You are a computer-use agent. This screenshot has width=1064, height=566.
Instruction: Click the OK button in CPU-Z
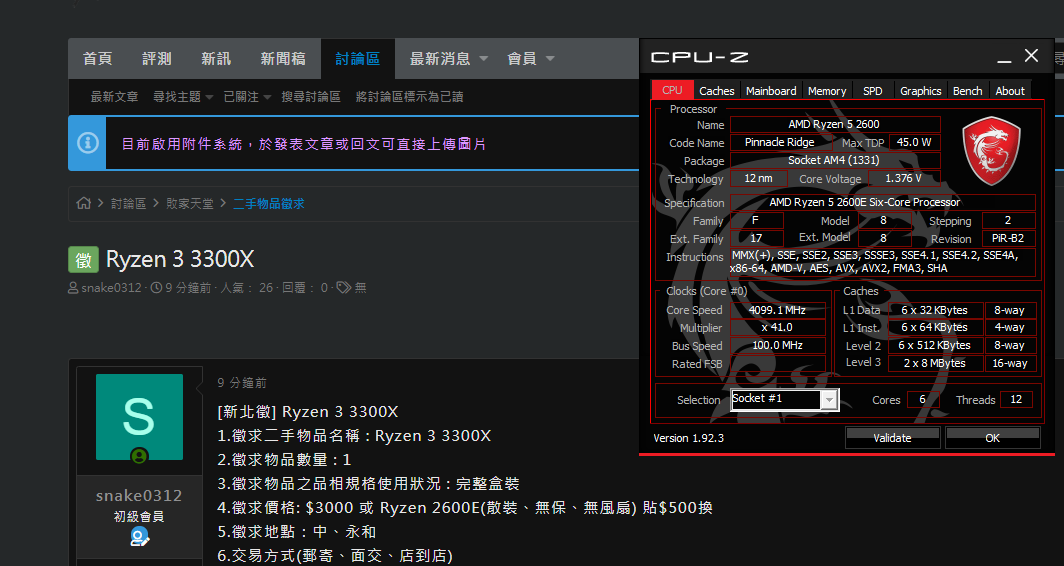pyautogui.click(x=992, y=438)
